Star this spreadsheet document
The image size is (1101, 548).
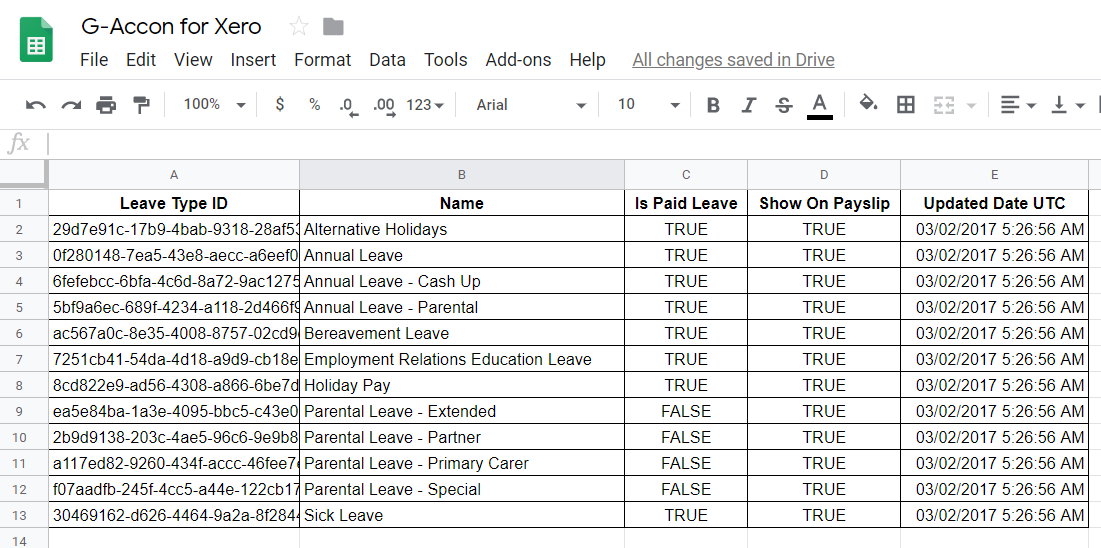pyautogui.click(x=298, y=27)
